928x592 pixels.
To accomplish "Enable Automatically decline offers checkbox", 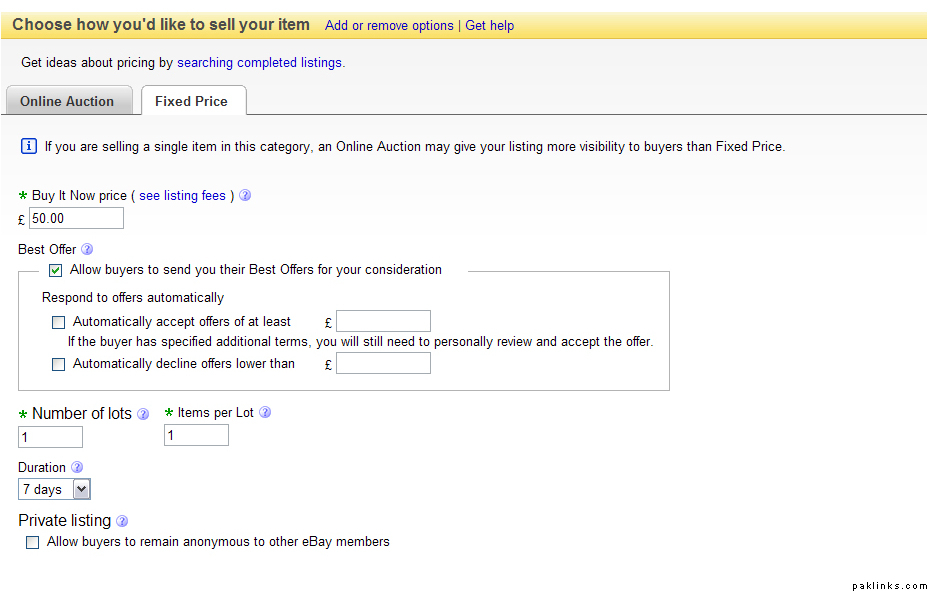I will point(59,364).
